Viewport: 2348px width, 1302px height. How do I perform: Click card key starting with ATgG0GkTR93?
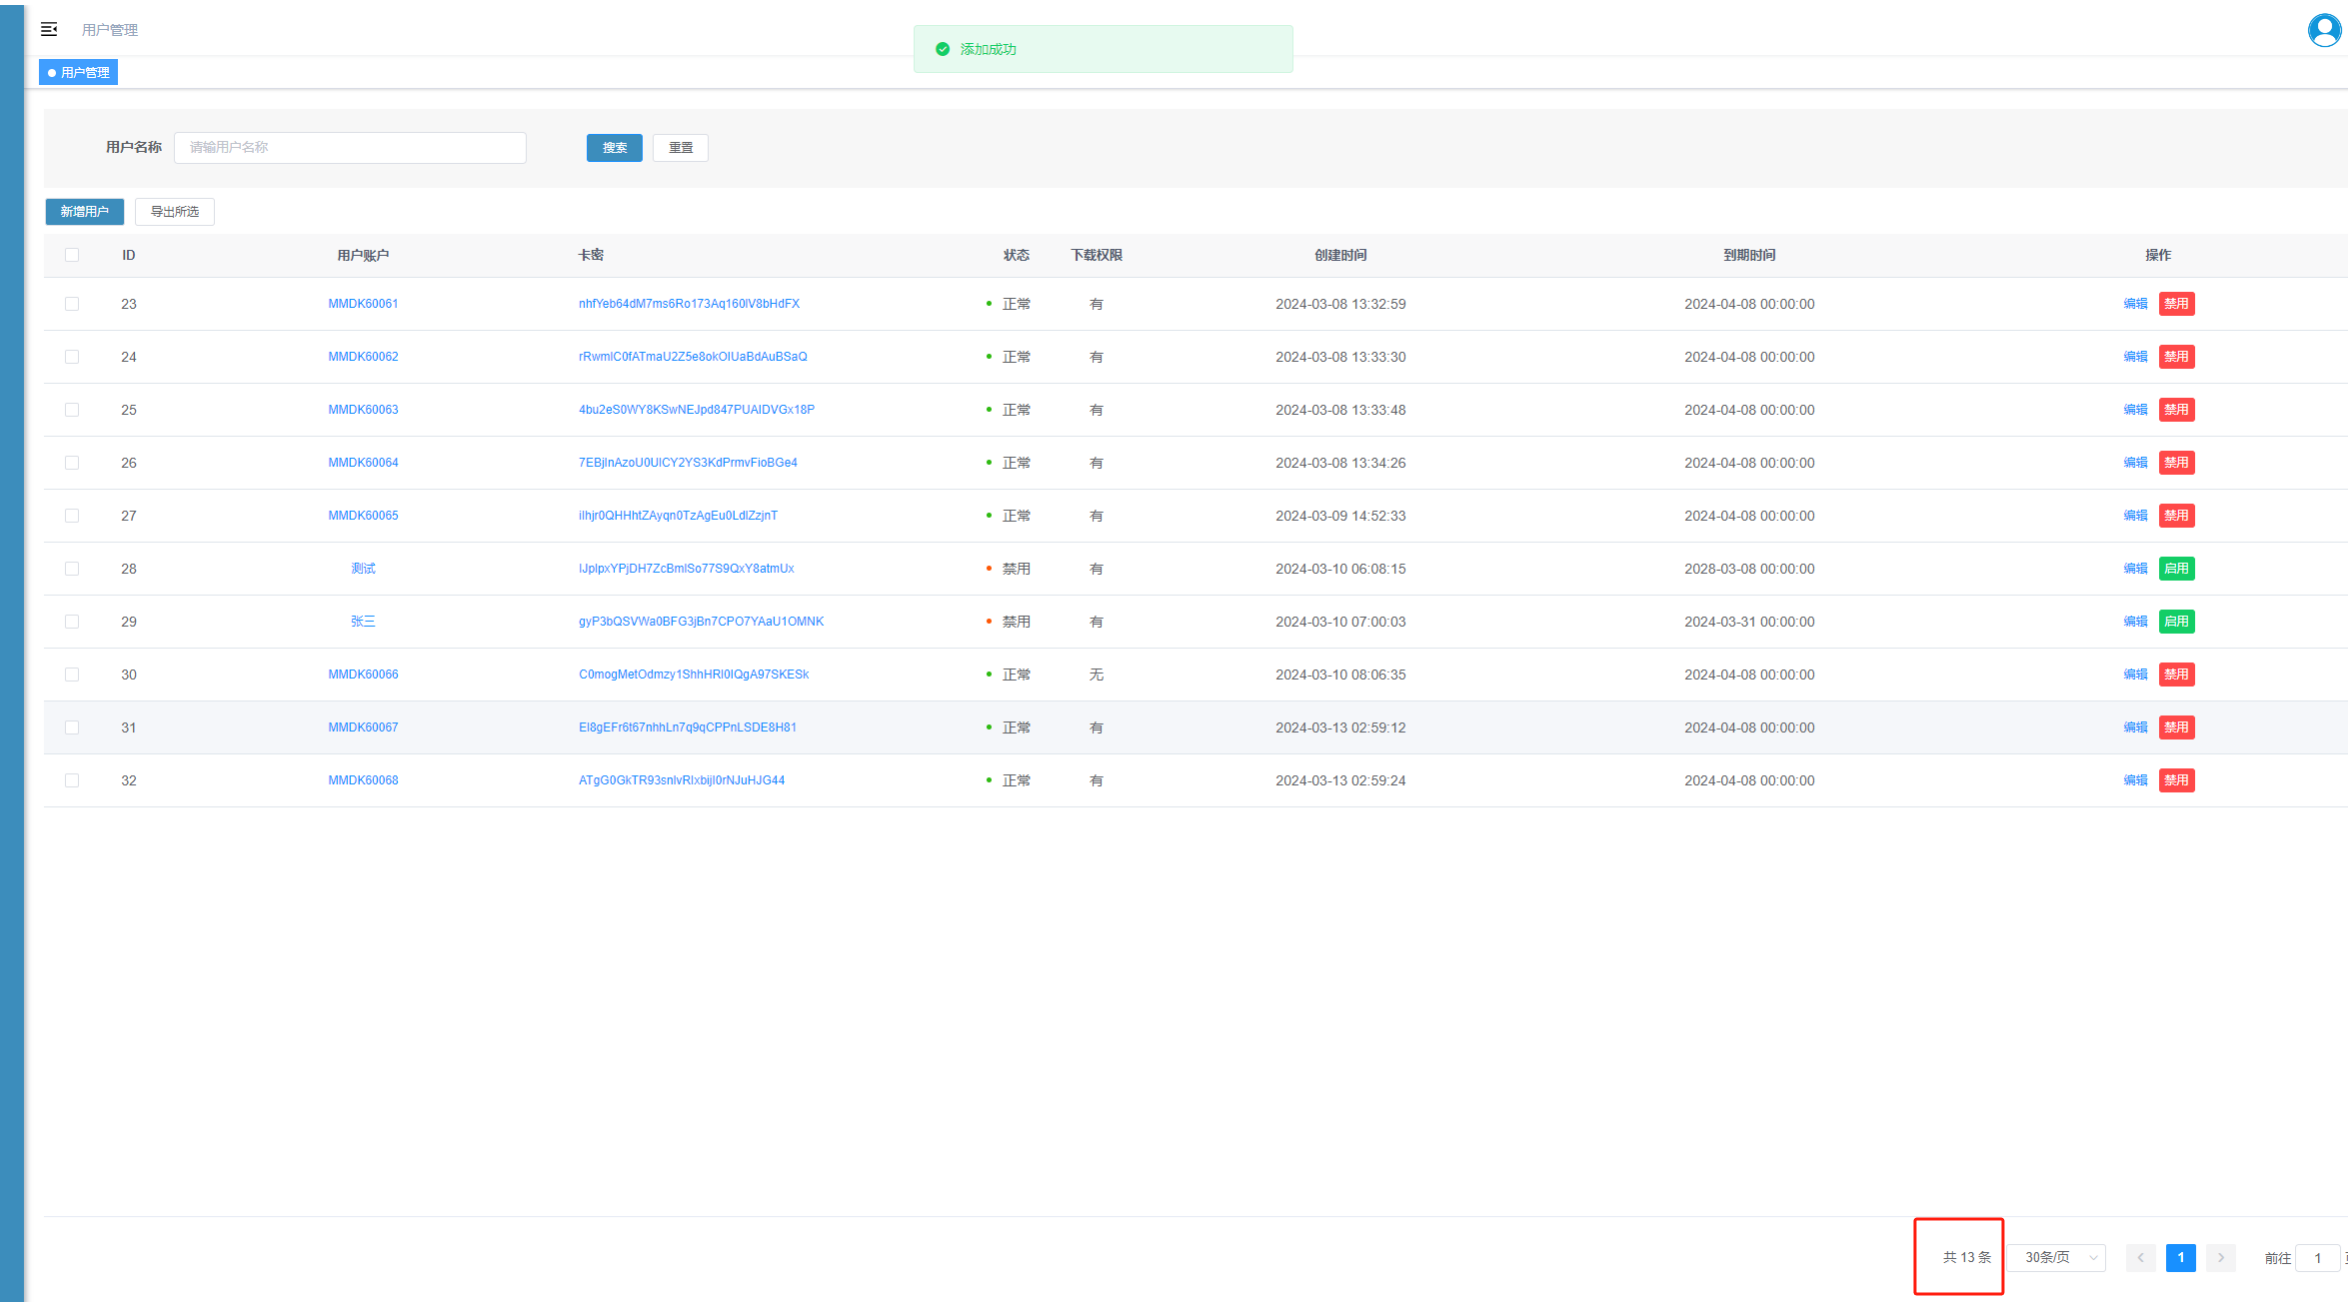pos(682,781)
